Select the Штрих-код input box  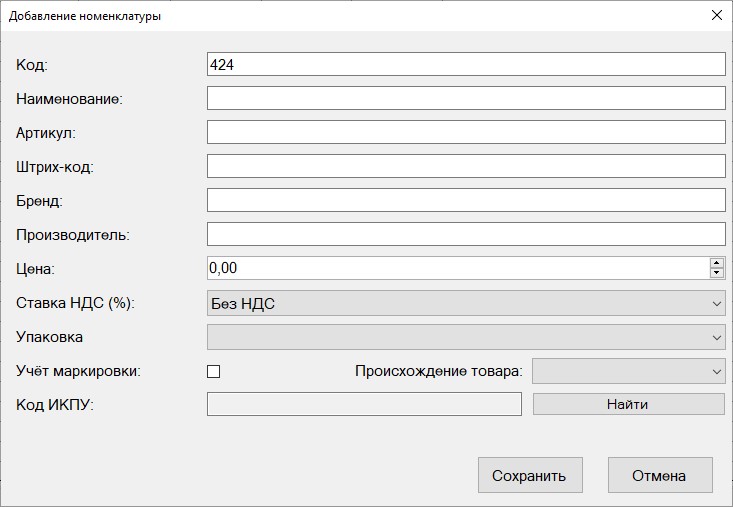pyautogui.click(x=465, y=166)
